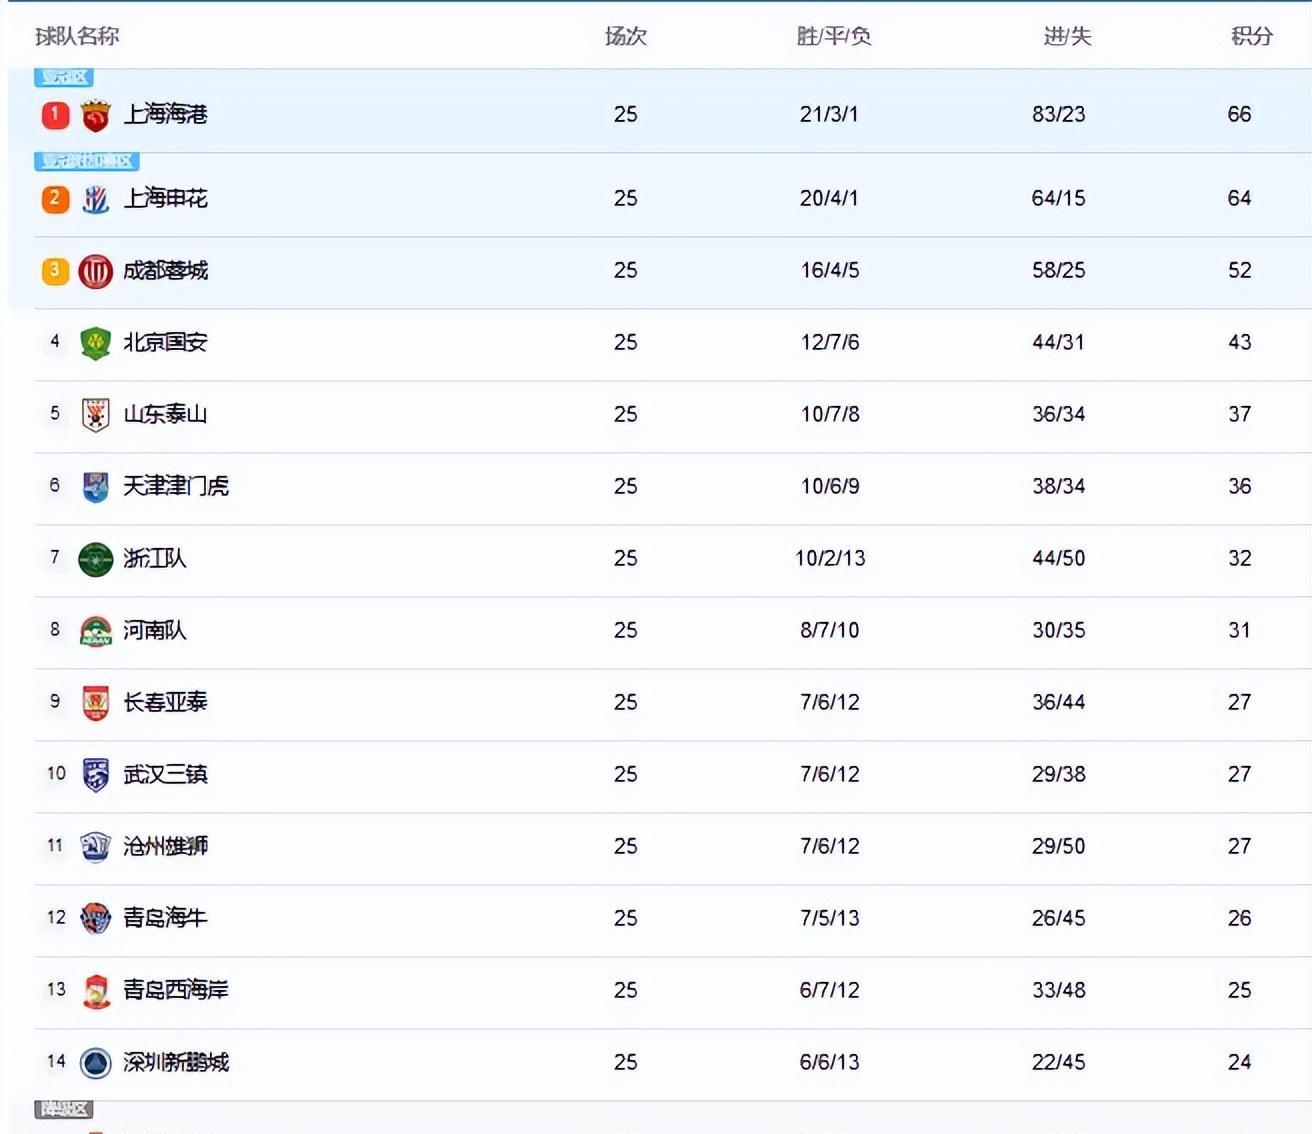Click goals 44/31 for 北京国安
1312x1134 pixels.
click(x=1059, y=342)
